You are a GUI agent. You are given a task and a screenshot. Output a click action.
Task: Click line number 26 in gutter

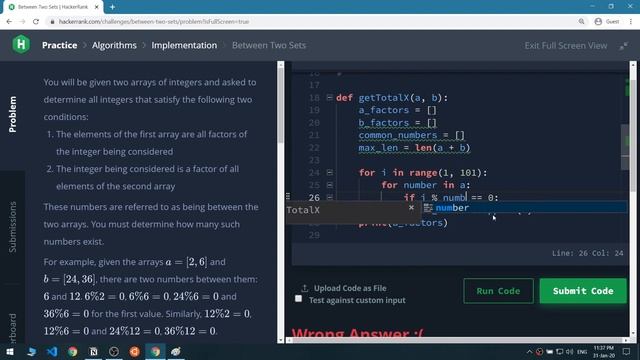314,198
